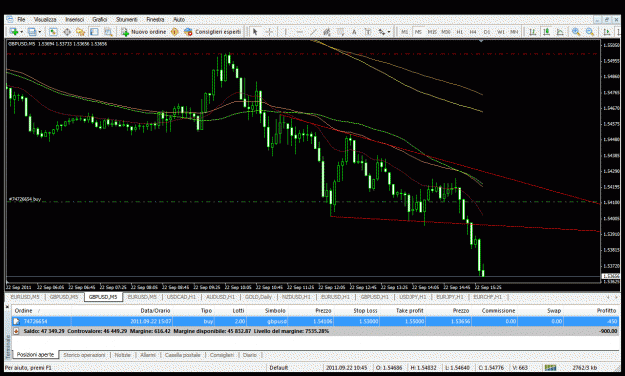Open the Grafici menu
The image size is (625, 376).
tap(100, 19)
